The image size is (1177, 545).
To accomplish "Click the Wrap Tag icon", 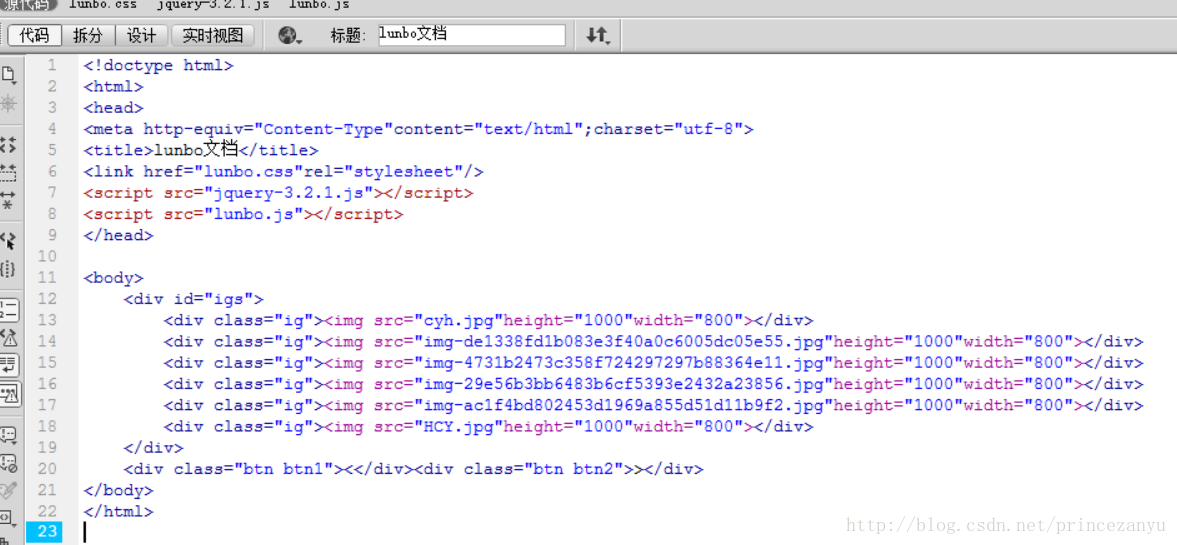I will click(9, 490).
